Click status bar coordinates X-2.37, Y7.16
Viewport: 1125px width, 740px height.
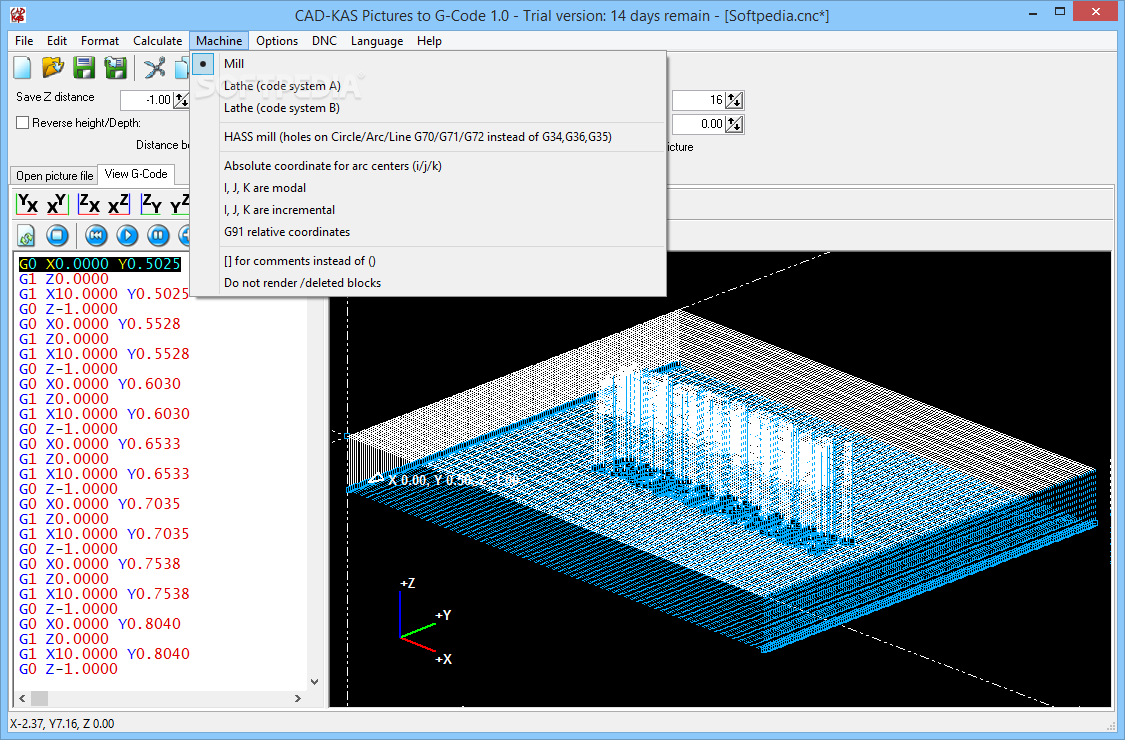[x=62, y=723]
